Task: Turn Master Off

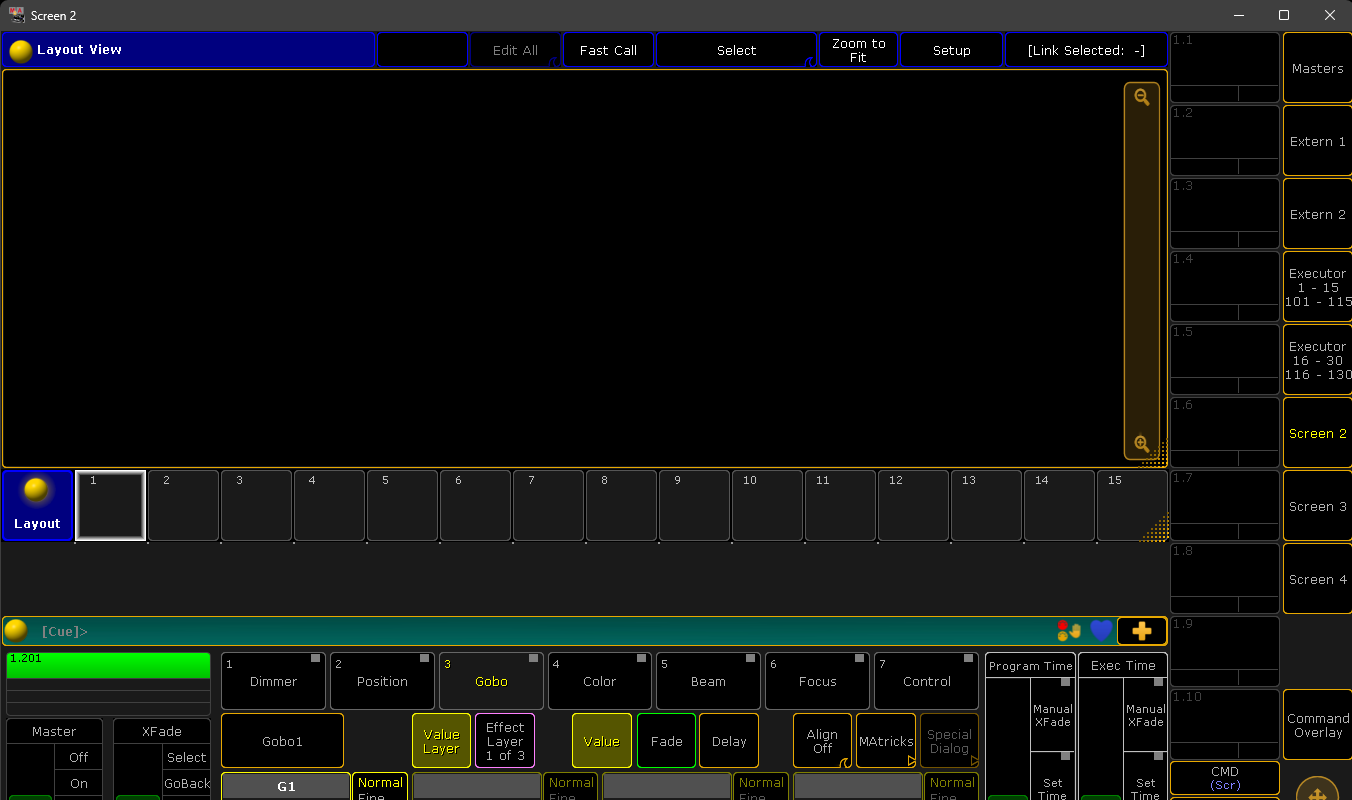Action: [x=79, y=757]
